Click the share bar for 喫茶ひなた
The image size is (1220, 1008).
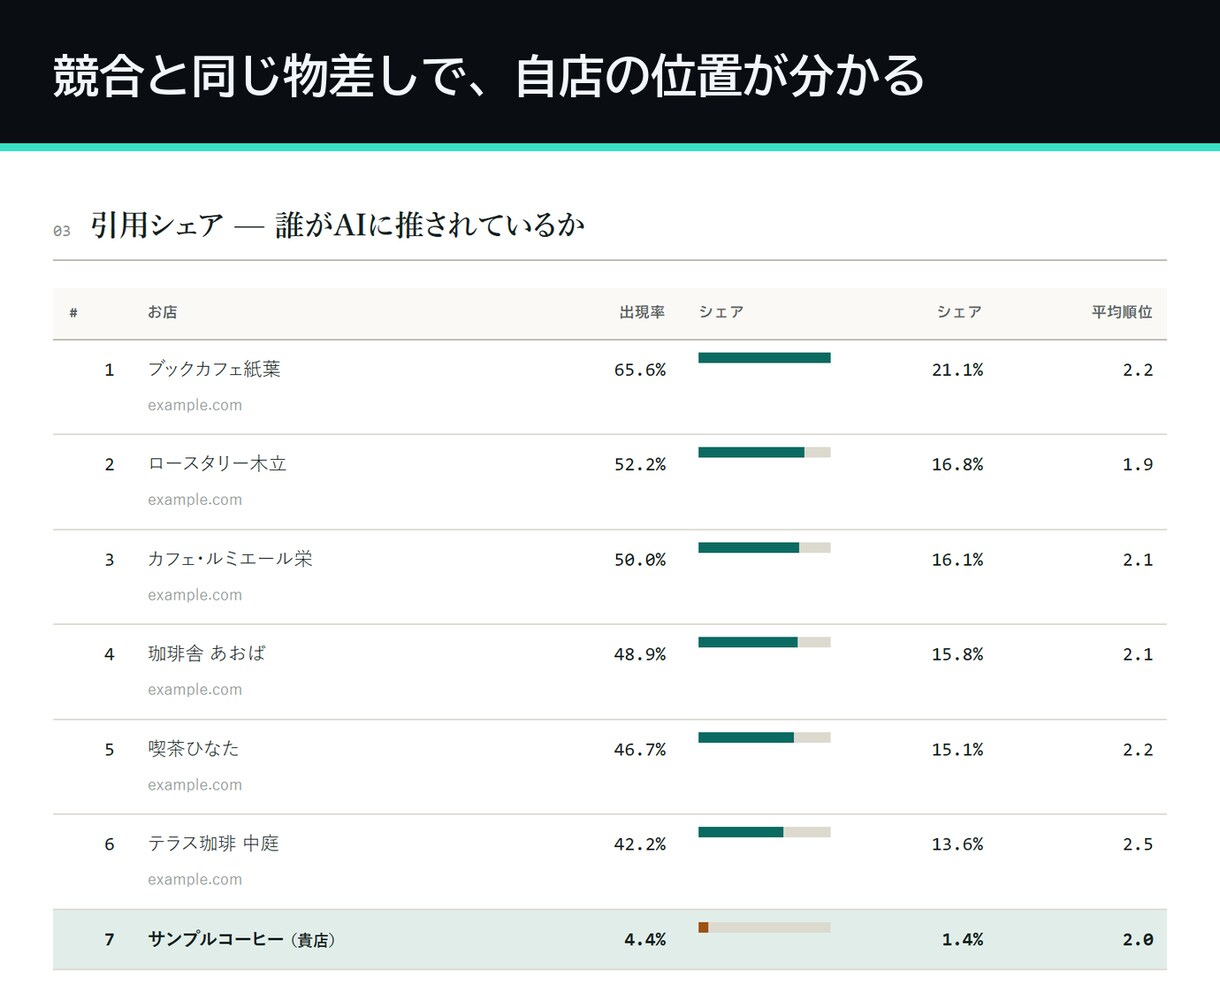tap(764, 737)
